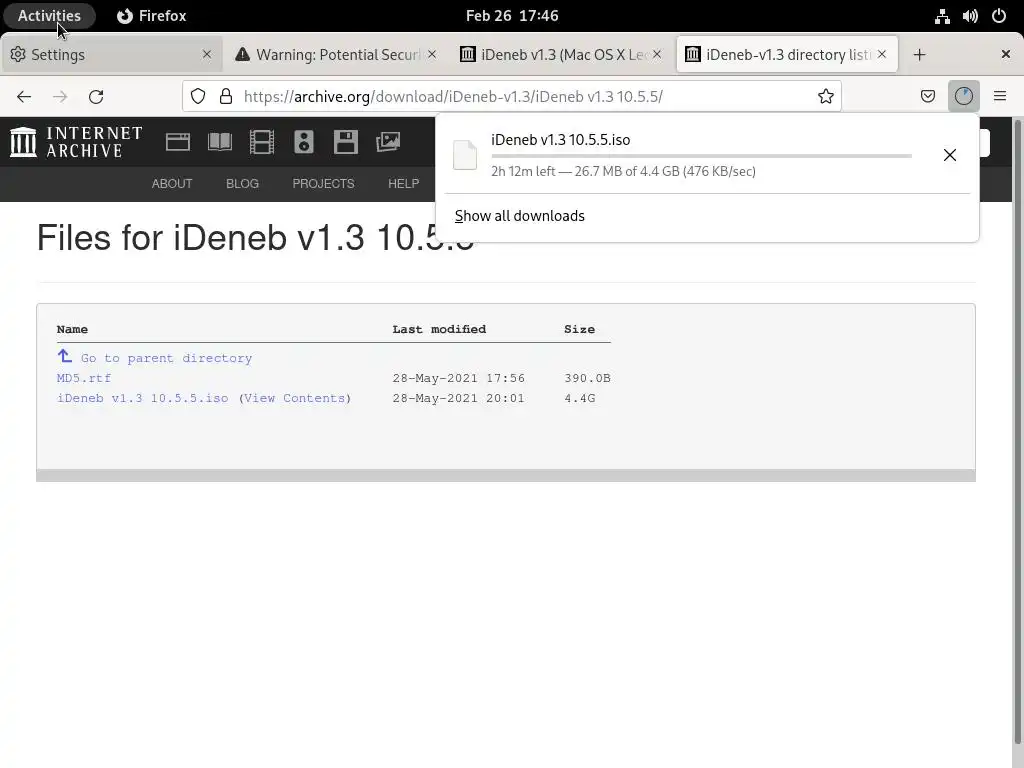Select the 28-May-2021 17:56 date

458,378
